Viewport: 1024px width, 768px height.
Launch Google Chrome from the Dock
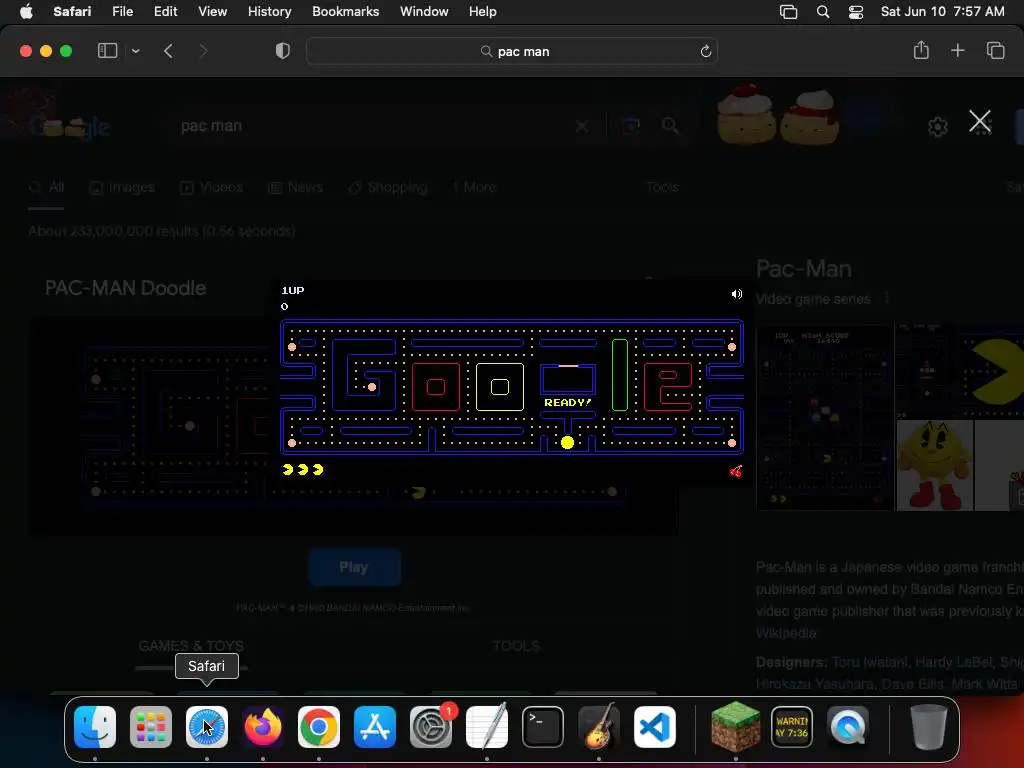[x=319, y=726]
